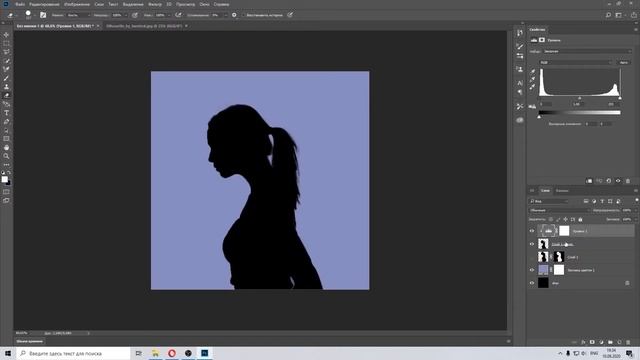Viewport: 640px width, 360px height.
Task: Open layer Fill dropdown arrow
Action: (x=636, y=219)
